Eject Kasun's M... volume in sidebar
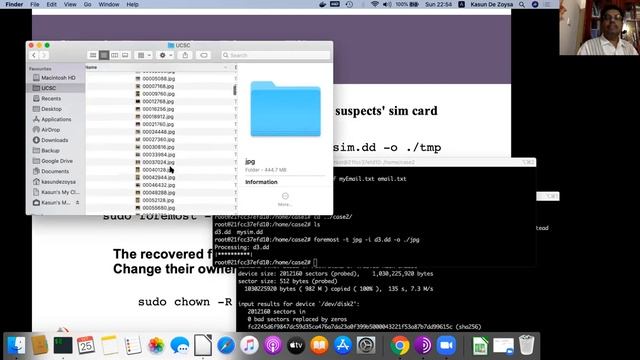 click(x=78, y=202)
